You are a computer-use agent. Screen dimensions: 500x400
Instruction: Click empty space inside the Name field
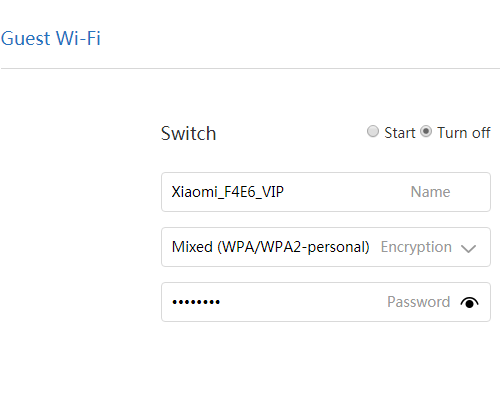(x=347, y=192)
